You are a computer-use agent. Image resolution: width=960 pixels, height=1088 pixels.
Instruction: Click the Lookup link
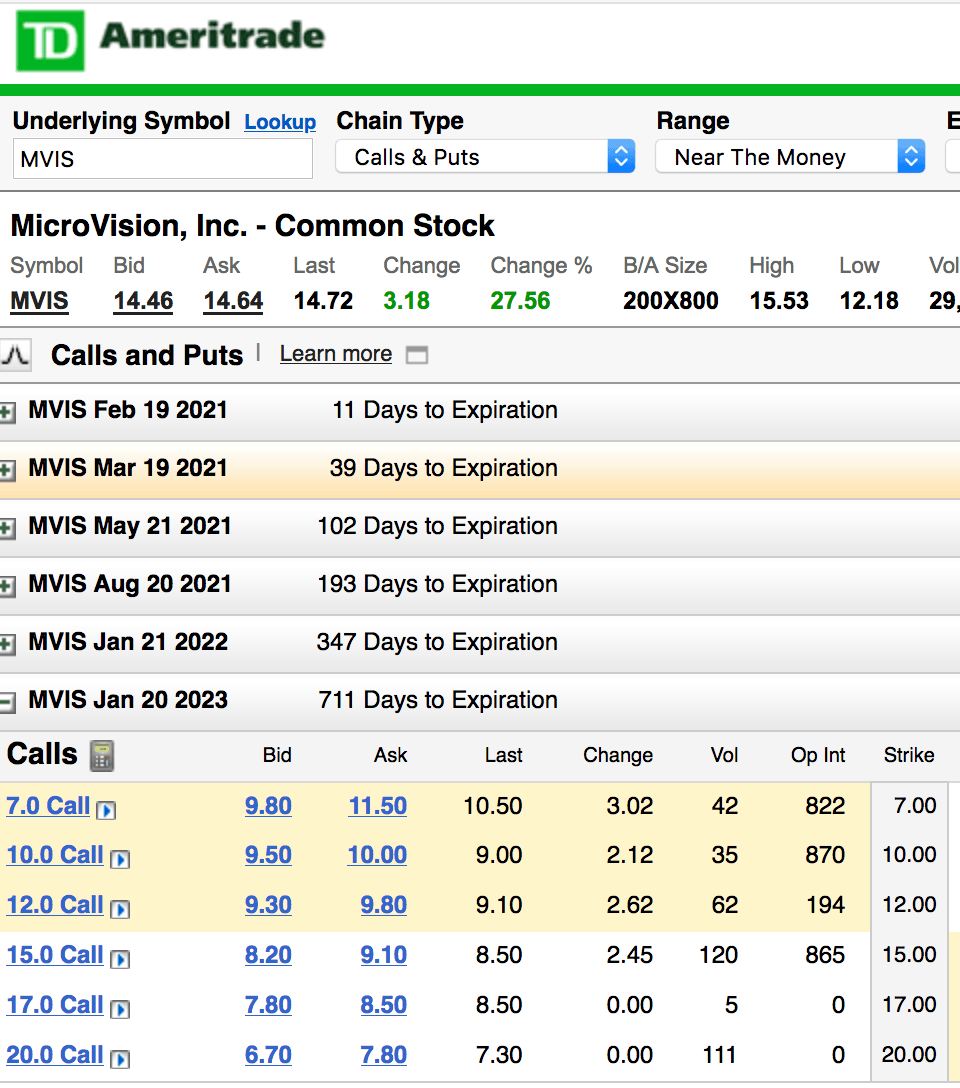tap(280, 122)
